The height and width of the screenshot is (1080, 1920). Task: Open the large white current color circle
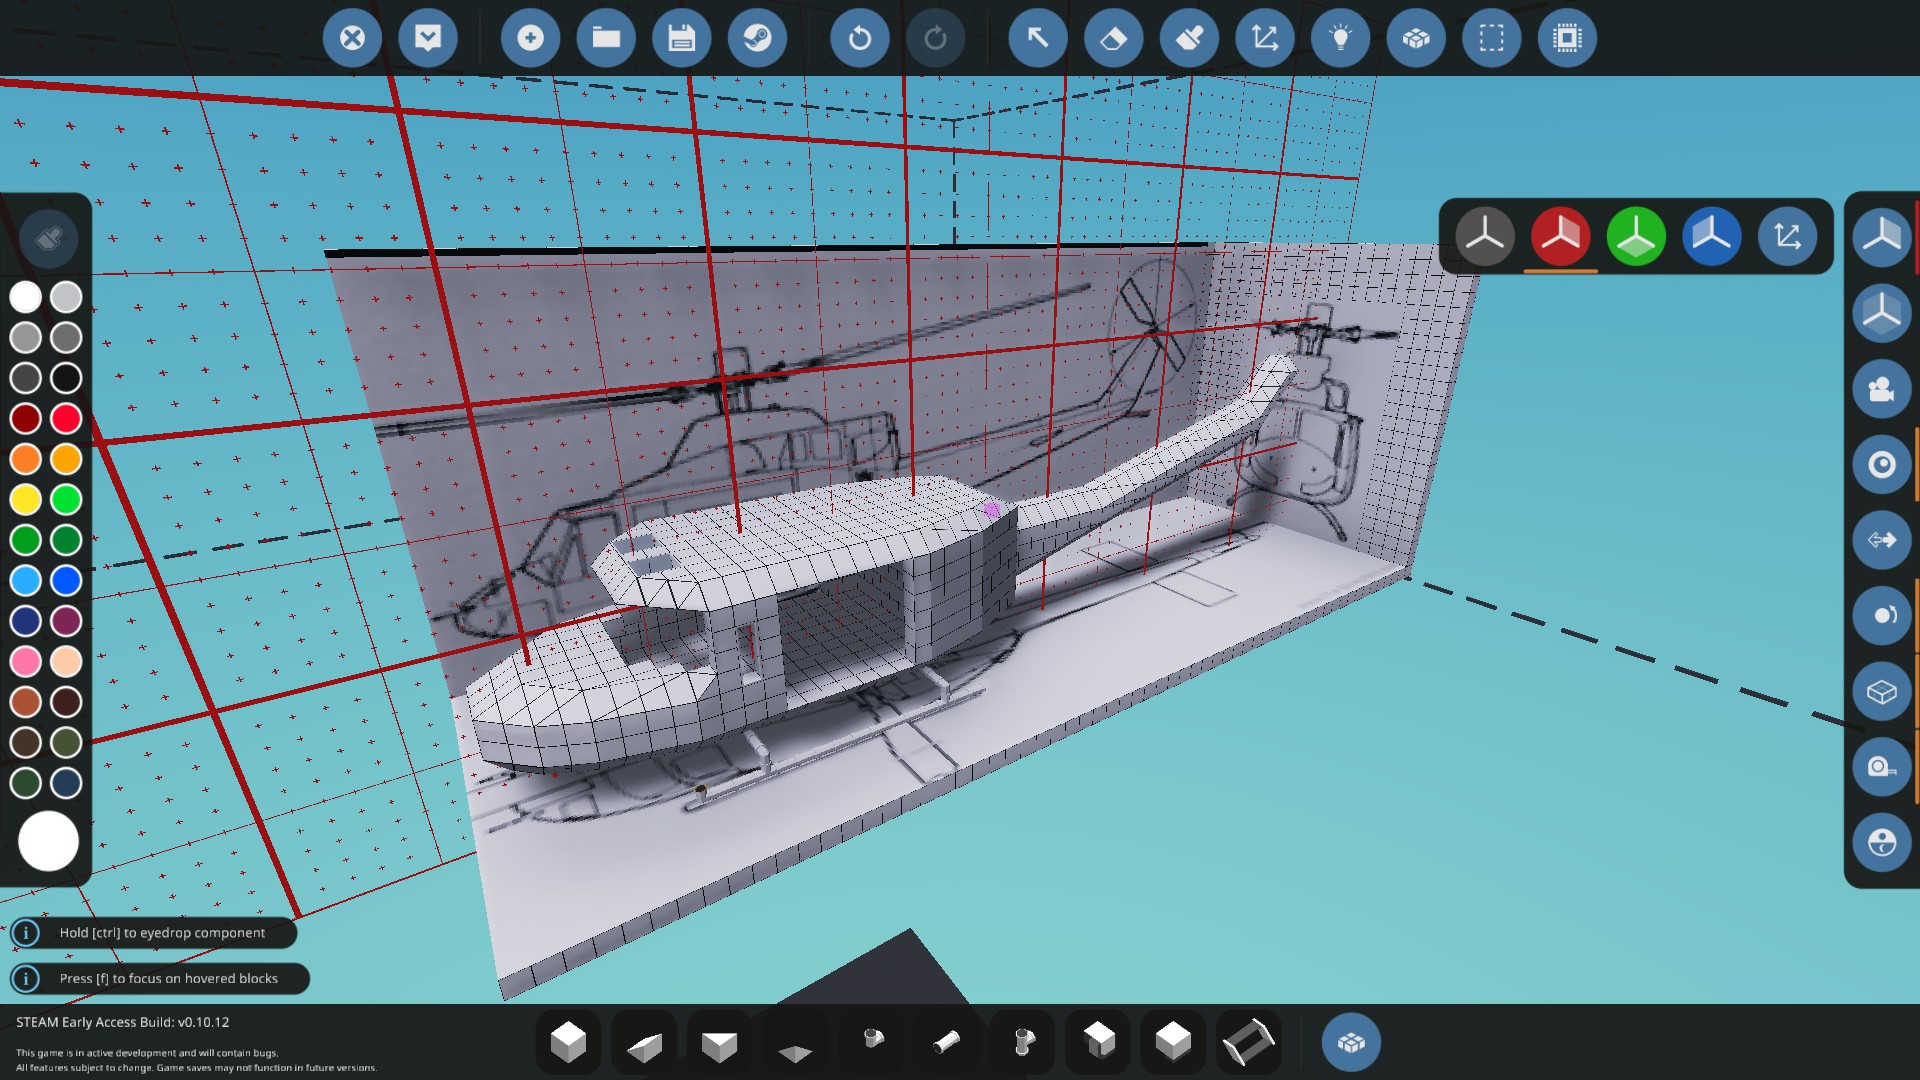click(48, 841)
